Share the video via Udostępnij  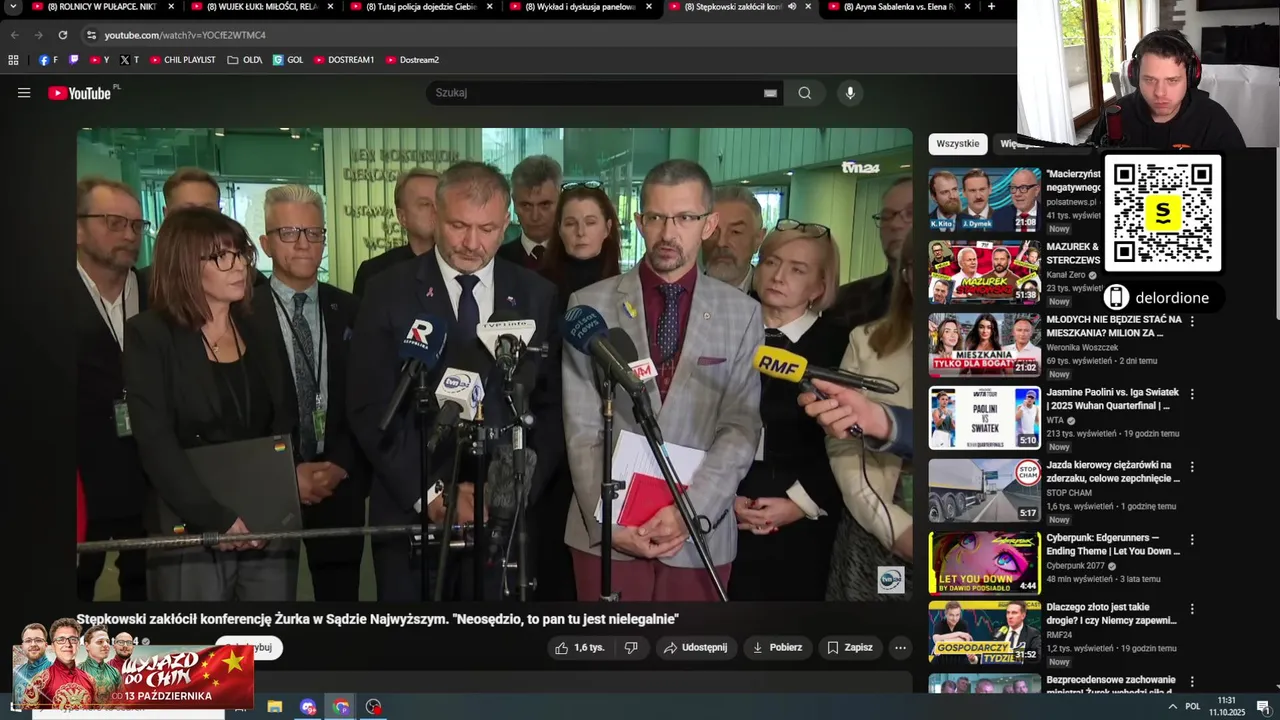point(697,647)
